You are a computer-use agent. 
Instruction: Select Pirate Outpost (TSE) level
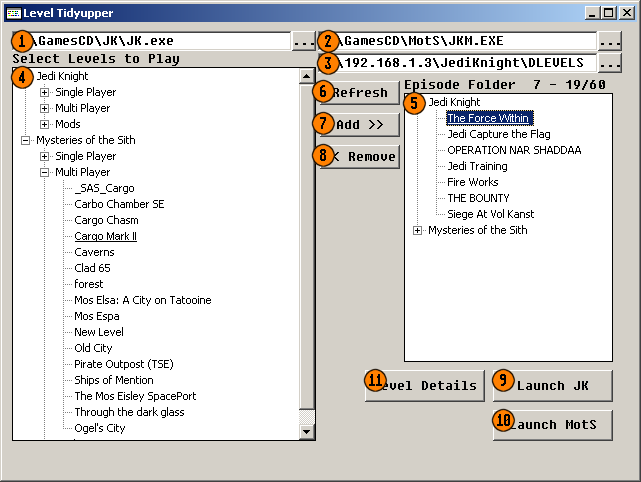coord(124,364)
